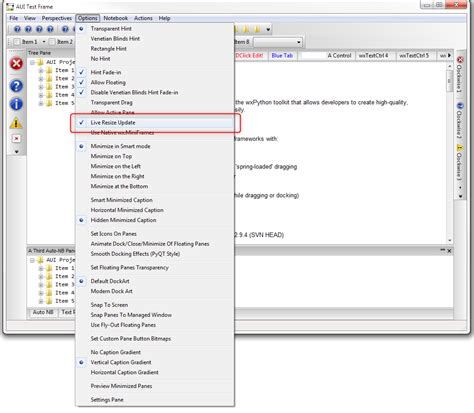474x413 pixels.
Task: Click the small red X icon below warning
Action: [x=16, y=138]
